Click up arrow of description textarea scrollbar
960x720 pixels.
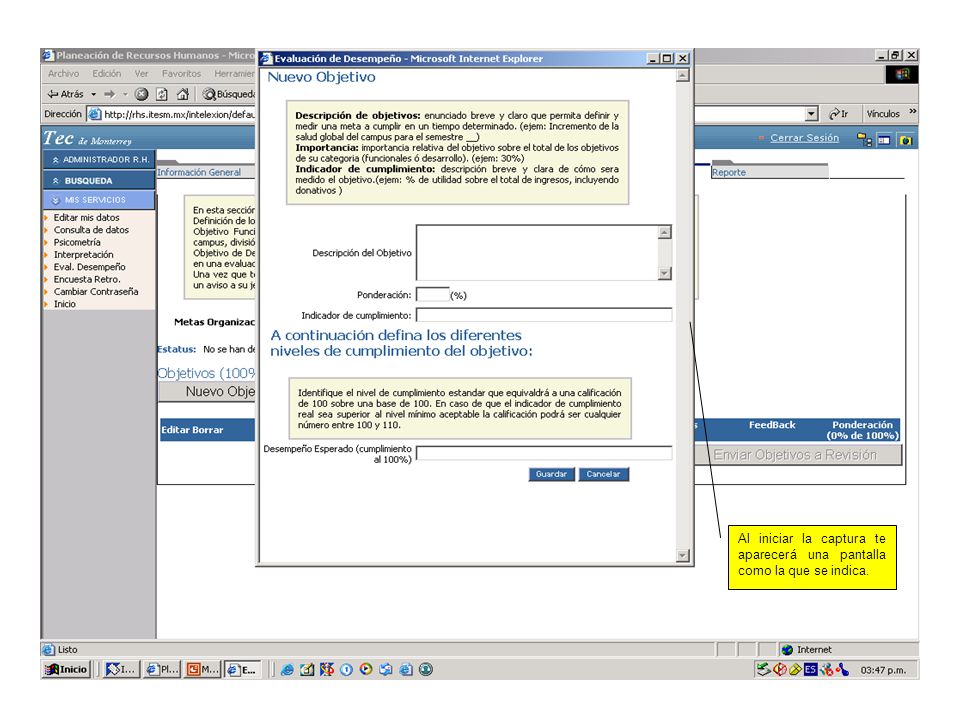[x=665, y=232]
